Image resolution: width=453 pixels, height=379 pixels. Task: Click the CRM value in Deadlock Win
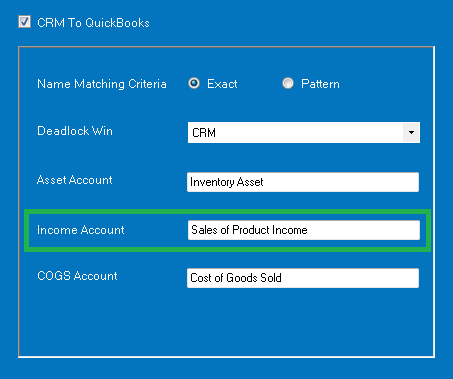tap(204, 133)
